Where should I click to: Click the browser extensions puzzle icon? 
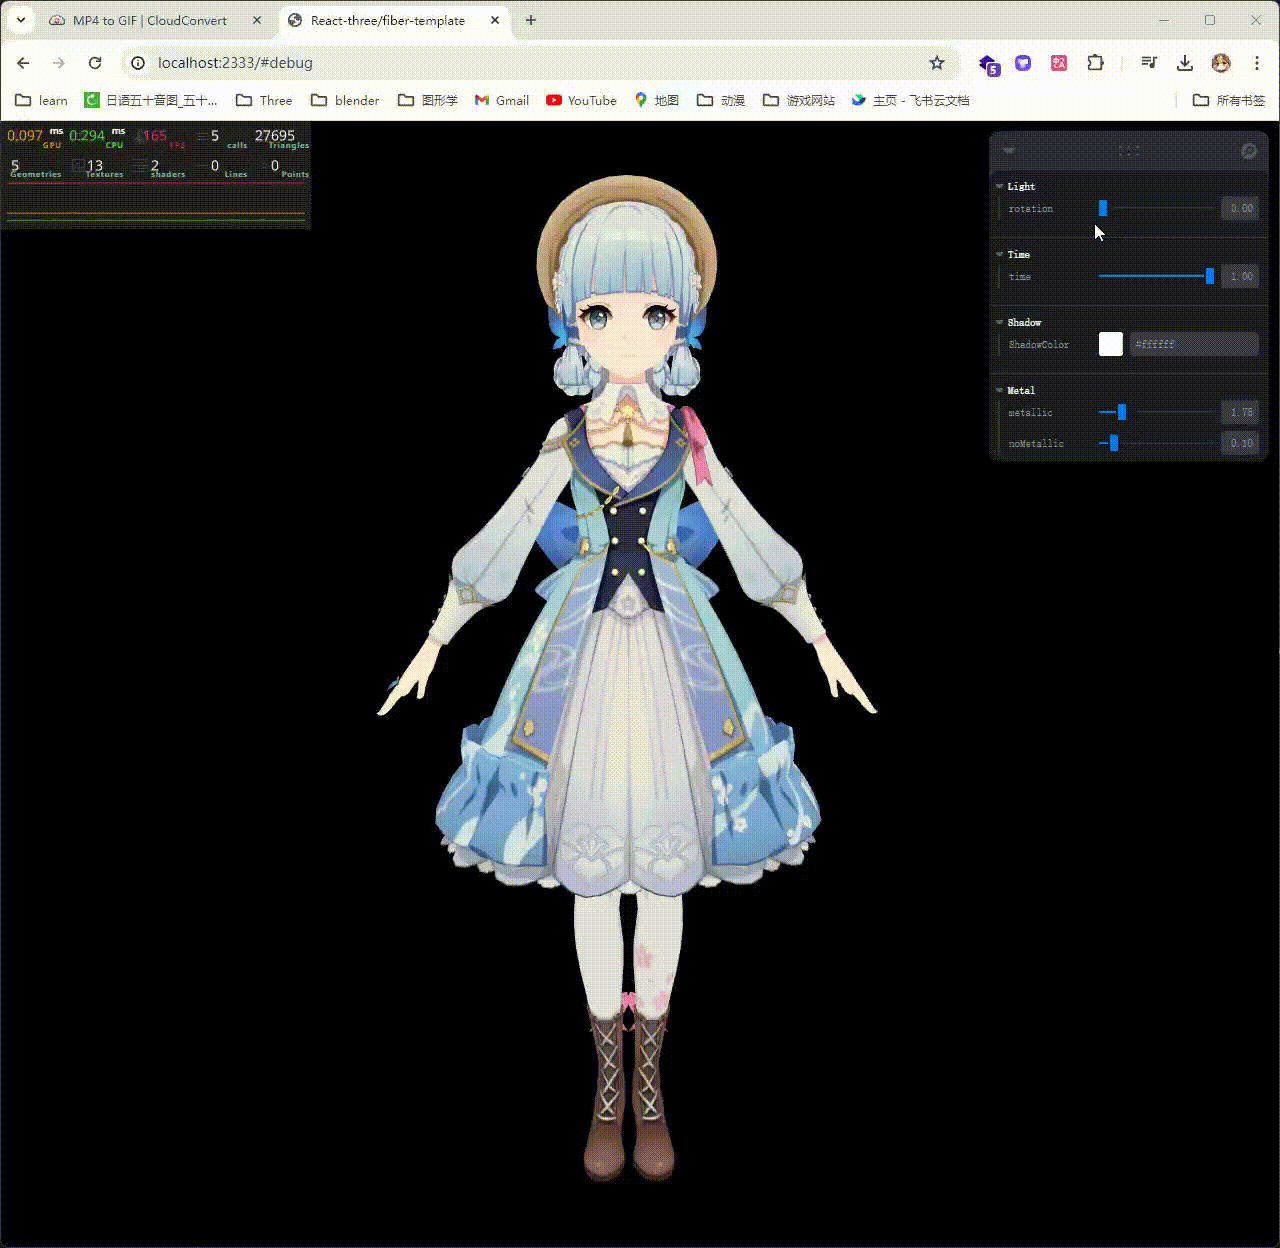[x=1095, y=63]
